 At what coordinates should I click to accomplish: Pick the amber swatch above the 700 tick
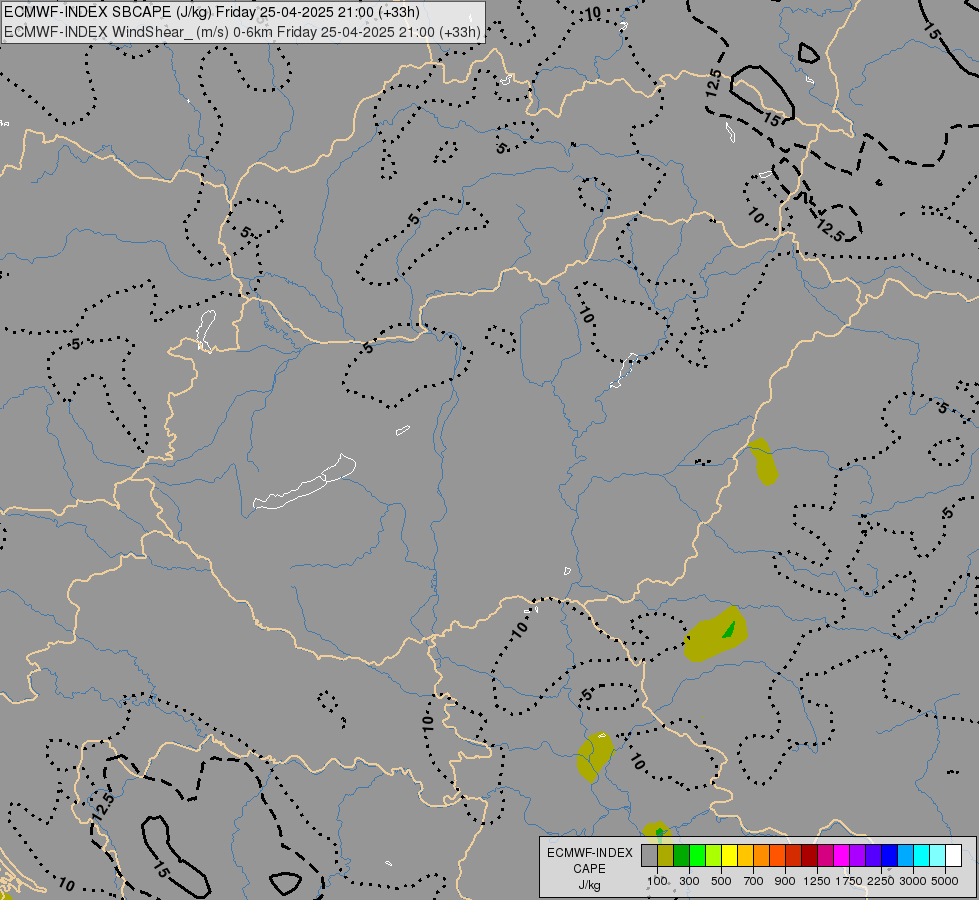pos(745,856)
